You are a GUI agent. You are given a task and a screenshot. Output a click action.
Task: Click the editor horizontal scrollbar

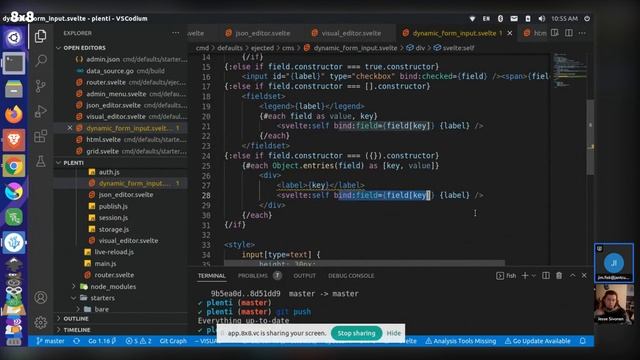(364, 263)
